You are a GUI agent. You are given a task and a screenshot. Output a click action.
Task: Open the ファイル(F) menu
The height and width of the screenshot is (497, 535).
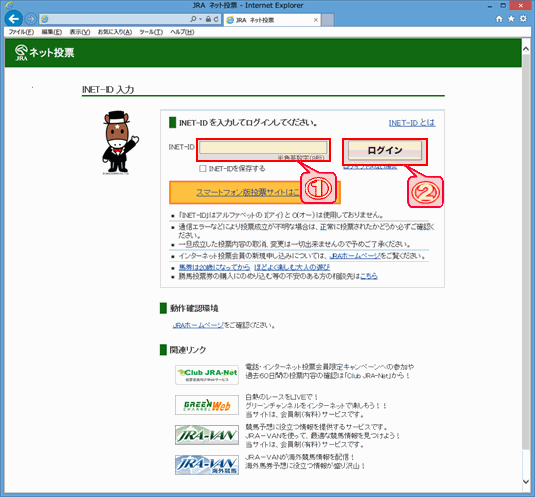pos(21,32)
